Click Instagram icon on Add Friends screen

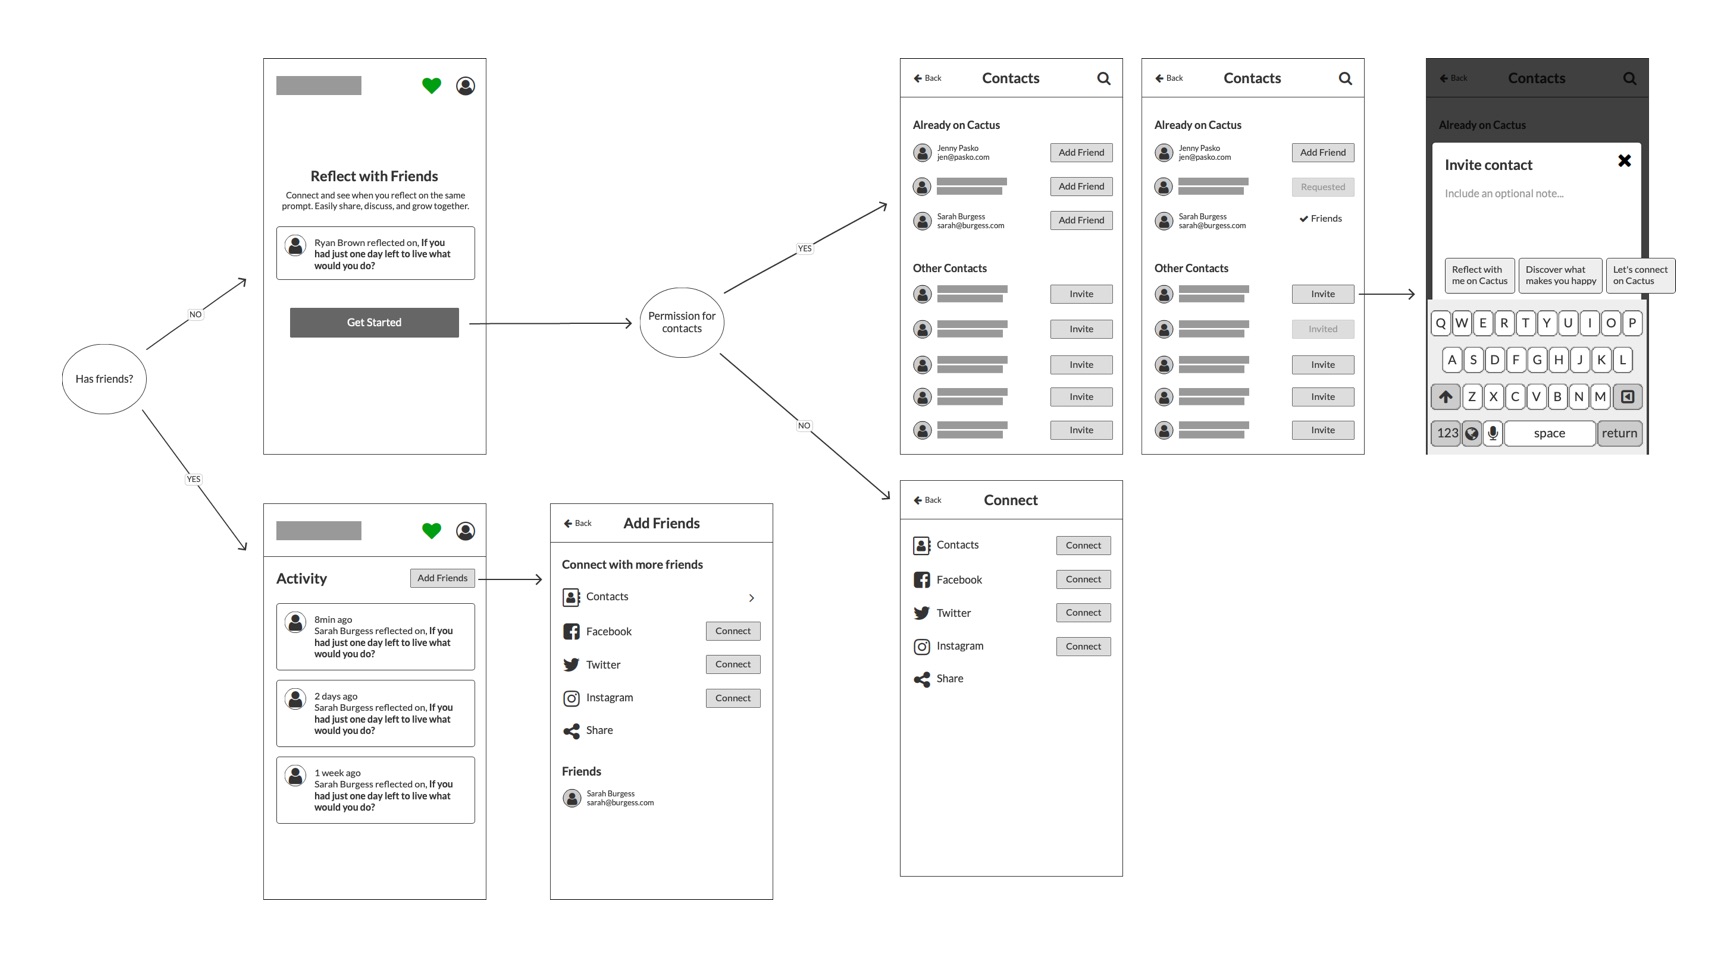point(571,698)
